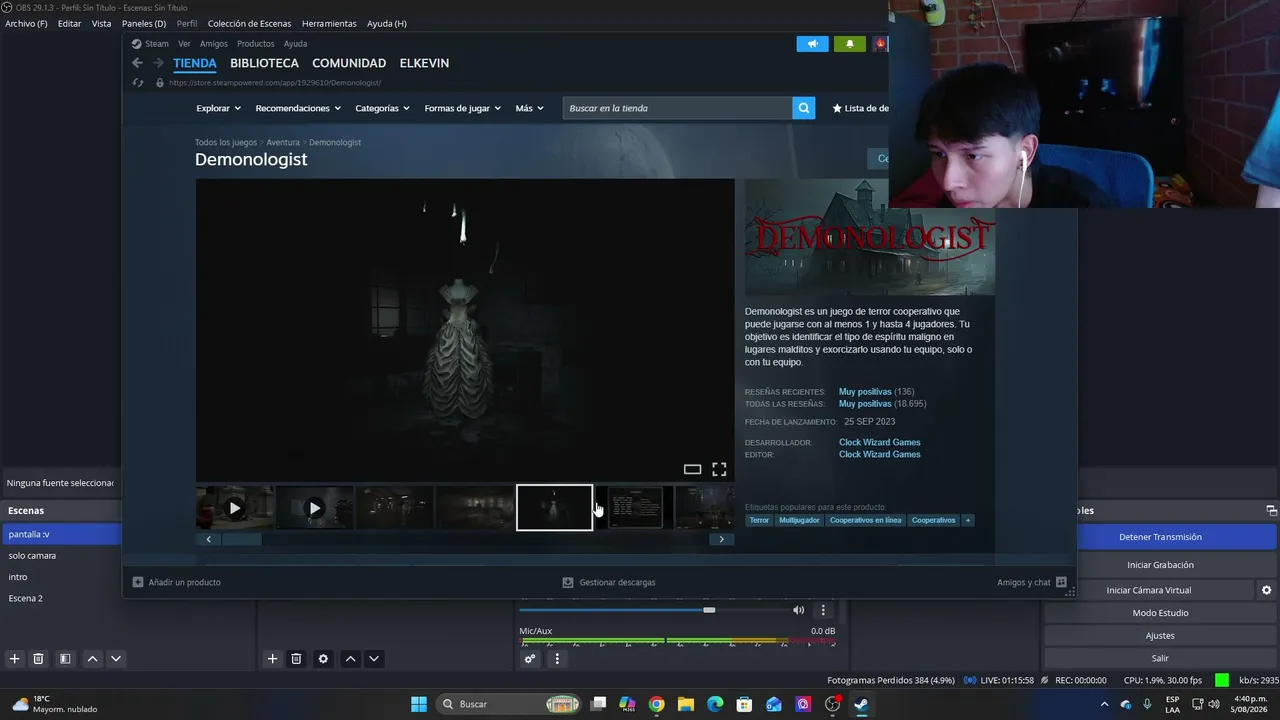Start the virtual camera

1148,590
